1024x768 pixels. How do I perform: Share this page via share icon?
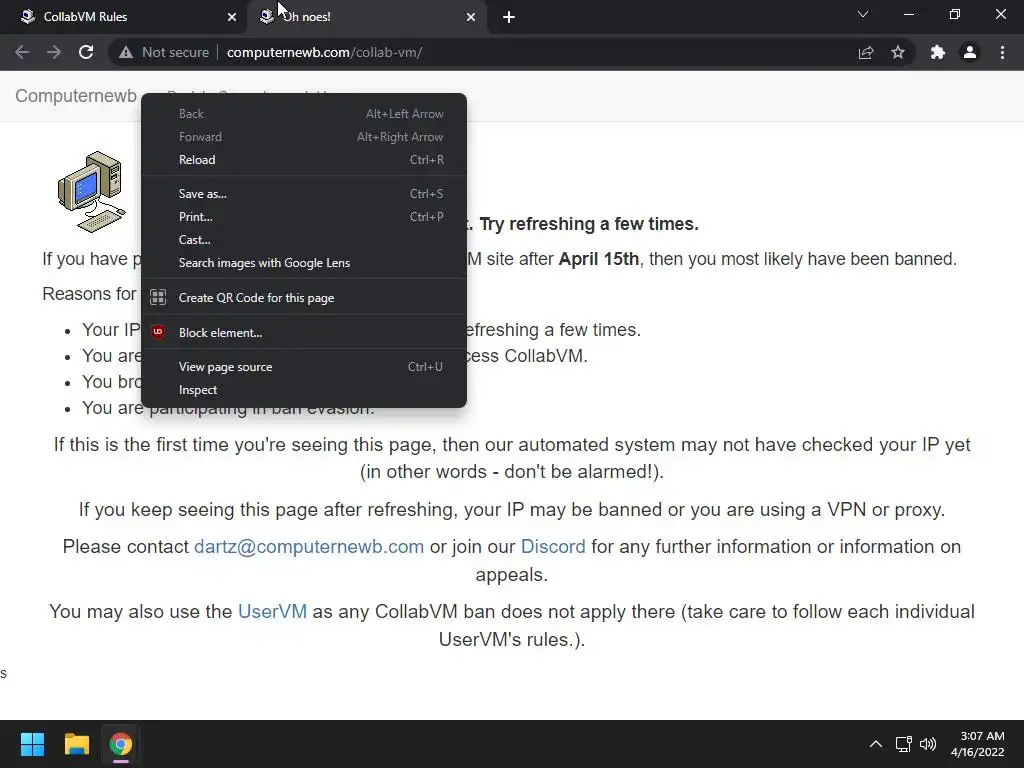(x=866, y=52)
